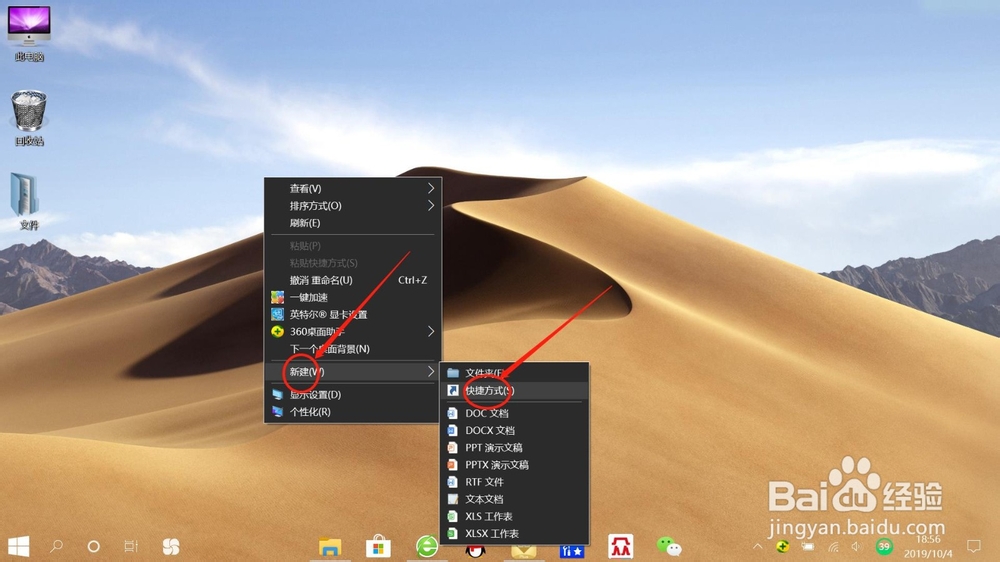Open the taskbar search magnifier
This screenshot has width=1000, height=562.
(56, 547)
